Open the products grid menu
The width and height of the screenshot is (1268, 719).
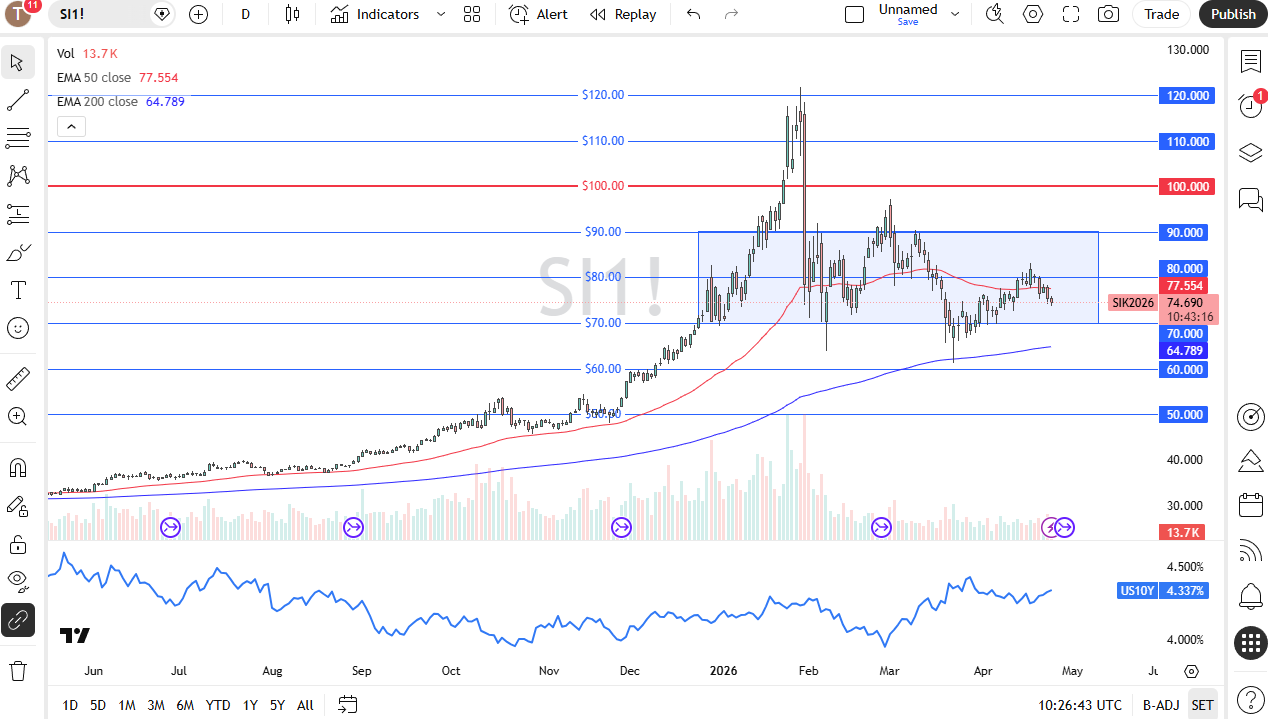[x=1250, y=643]
